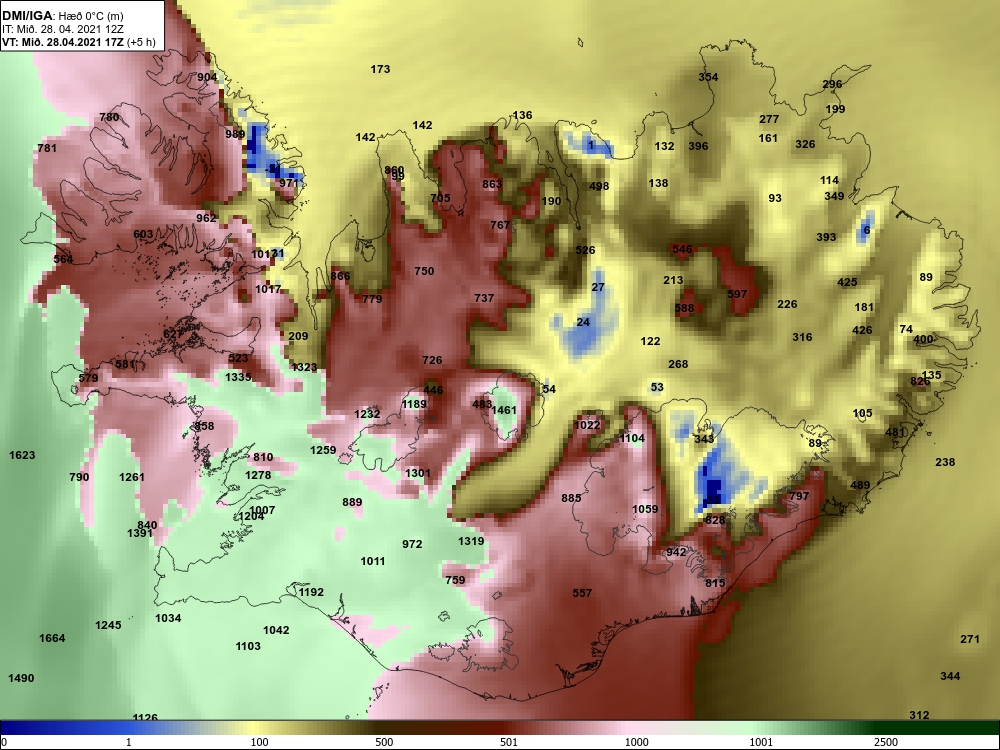Click the 500 mark on the colour scale
1000x750 pixels.
384,742
